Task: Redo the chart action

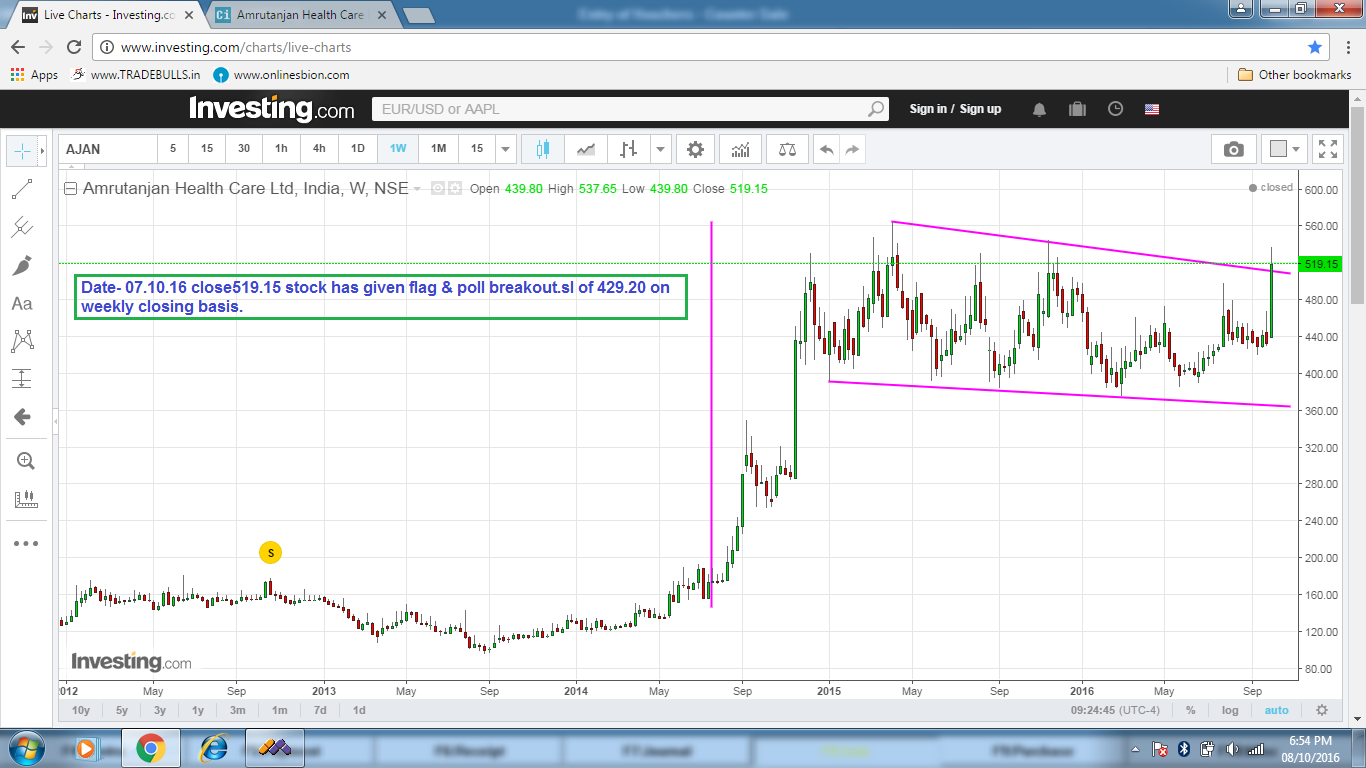Action: tap(852, 149)
